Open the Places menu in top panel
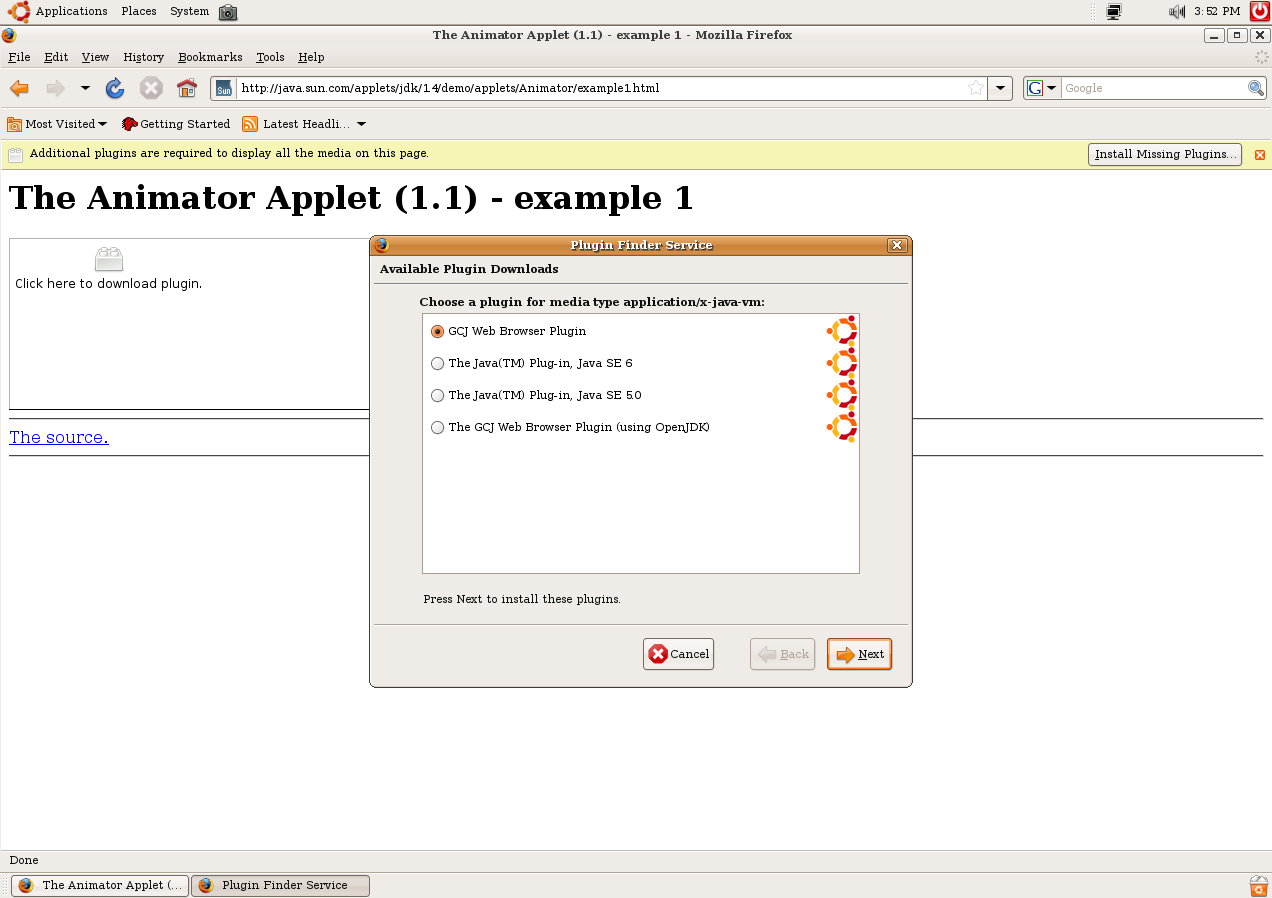 (x=139, y=12)
